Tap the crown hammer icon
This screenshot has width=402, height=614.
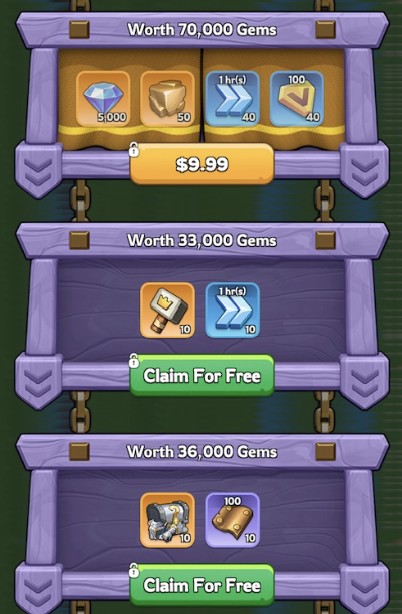[167, 310]
